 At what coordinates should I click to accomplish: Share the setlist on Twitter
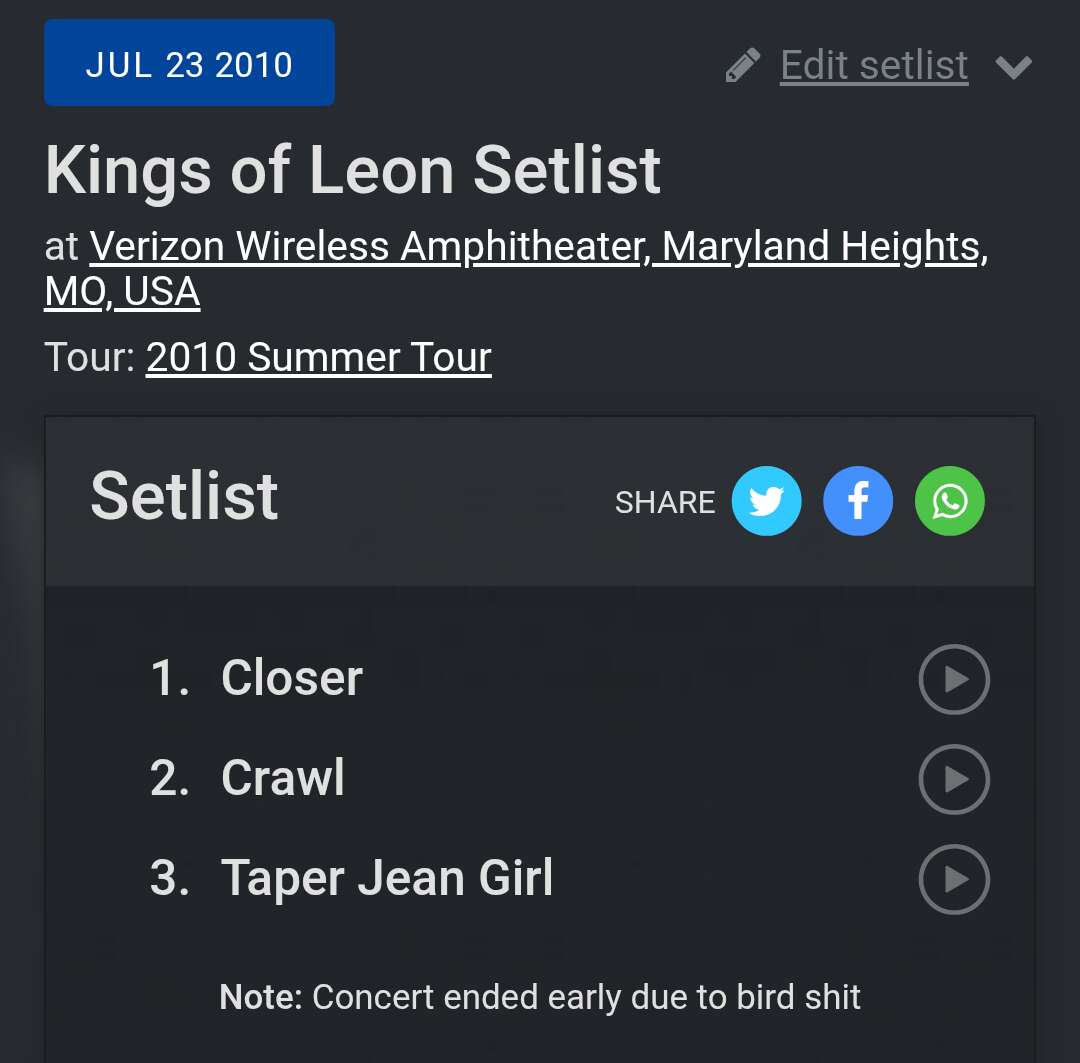tap(766, 501)
